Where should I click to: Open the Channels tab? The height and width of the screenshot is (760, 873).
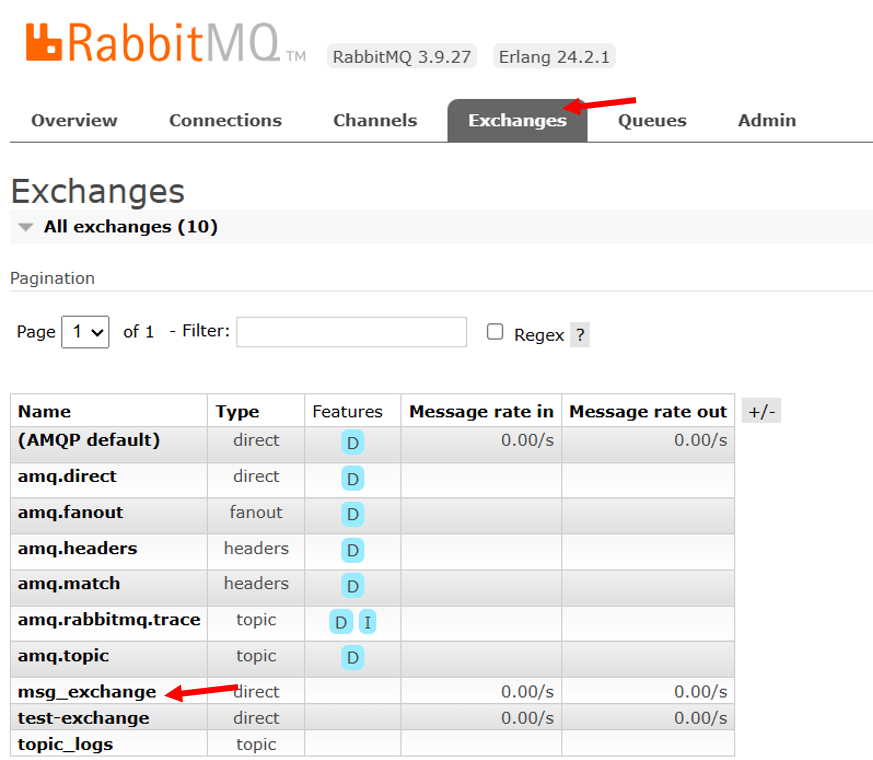coord(375,120)
